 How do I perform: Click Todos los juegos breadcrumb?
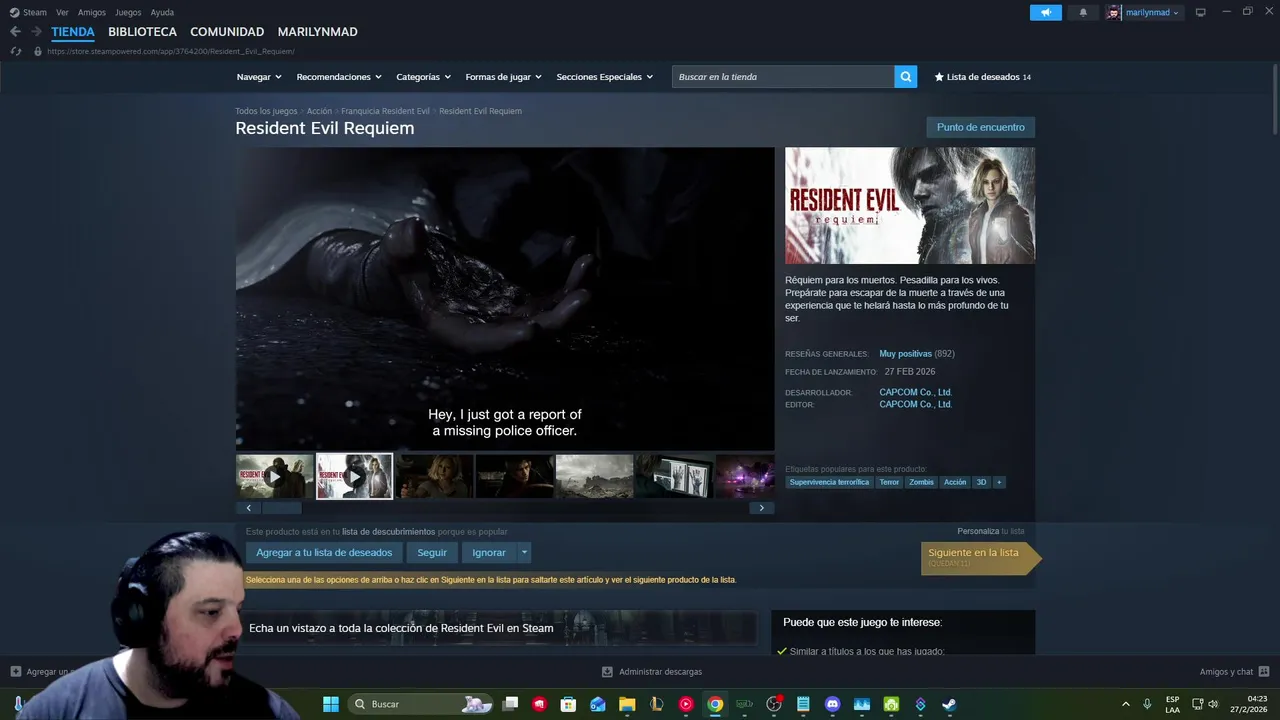[x=266, y=111]
